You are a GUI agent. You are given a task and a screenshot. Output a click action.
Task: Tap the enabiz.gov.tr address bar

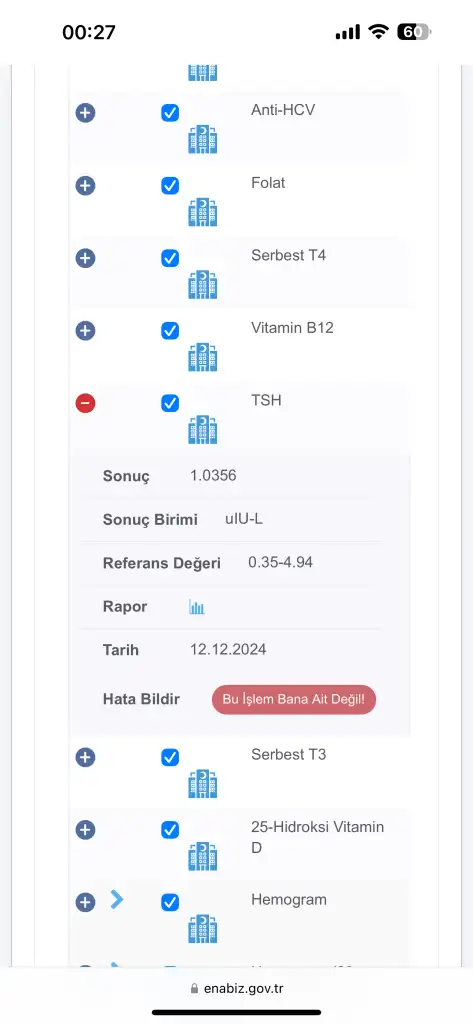(236, 988)
